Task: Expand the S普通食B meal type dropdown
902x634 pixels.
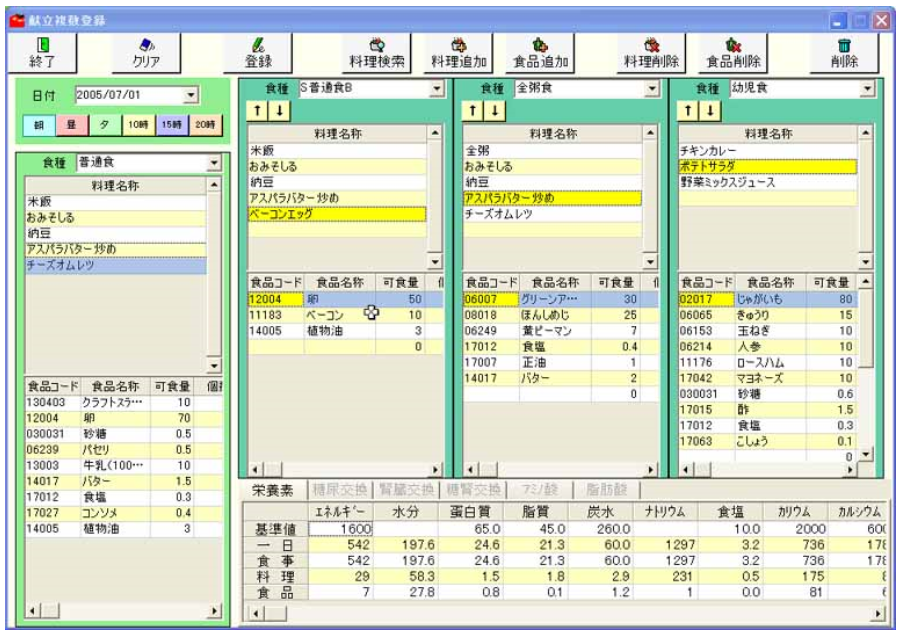Action: click(x=436, y=89)
